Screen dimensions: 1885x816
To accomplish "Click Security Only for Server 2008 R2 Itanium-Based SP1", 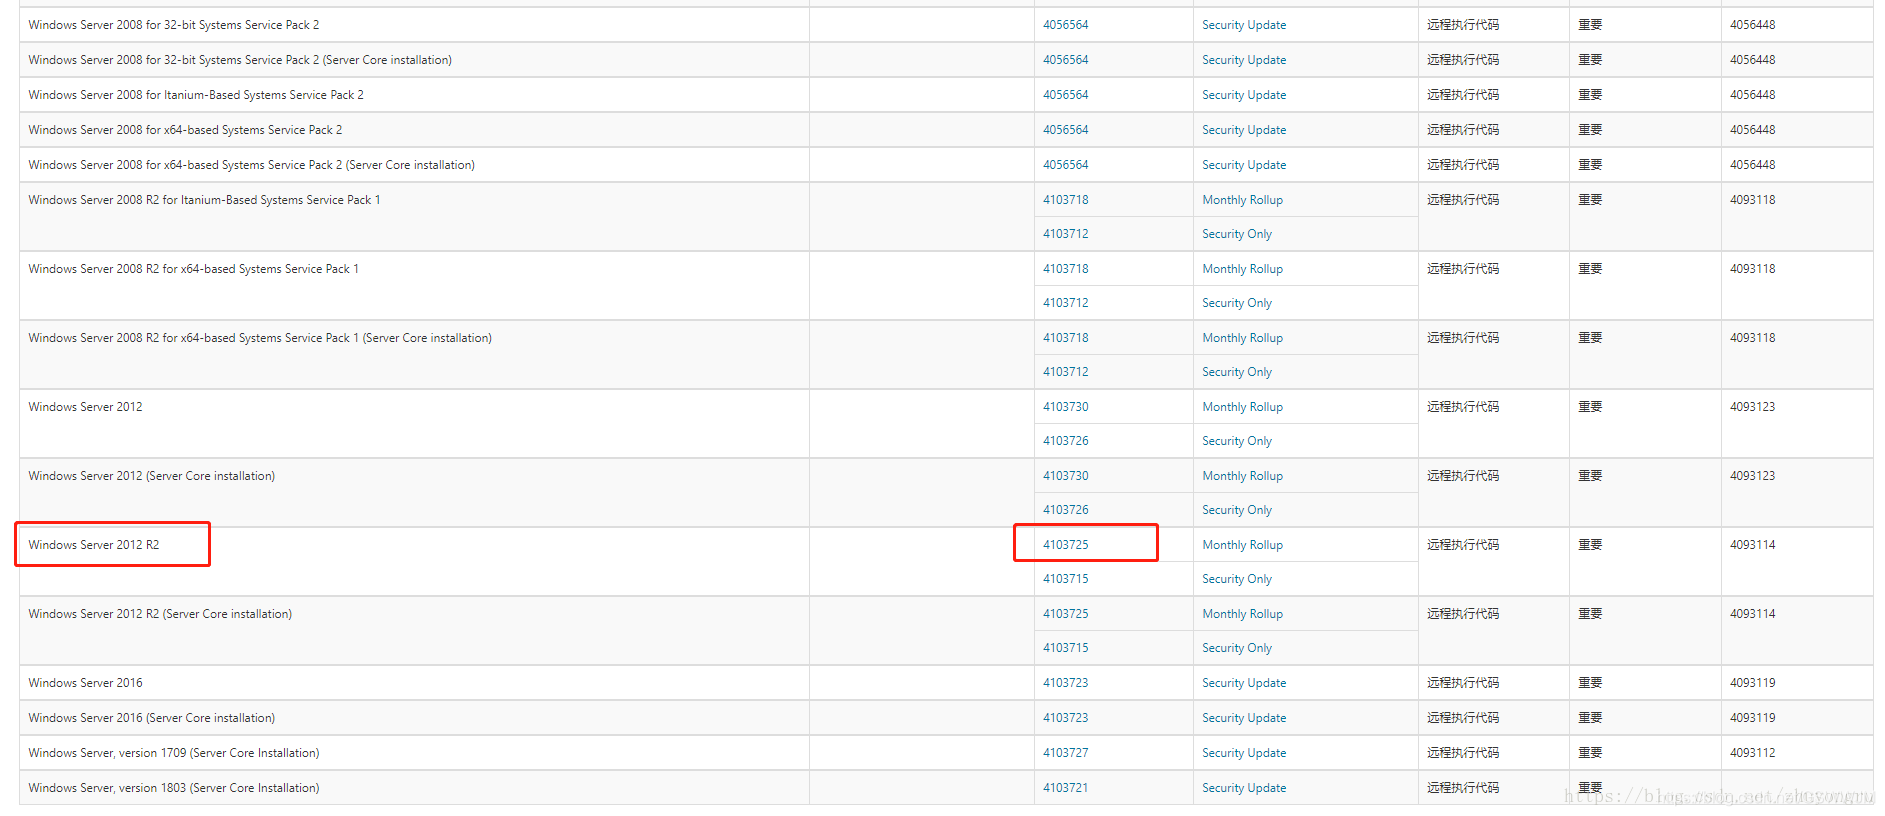I will [x=1237, y=234].
